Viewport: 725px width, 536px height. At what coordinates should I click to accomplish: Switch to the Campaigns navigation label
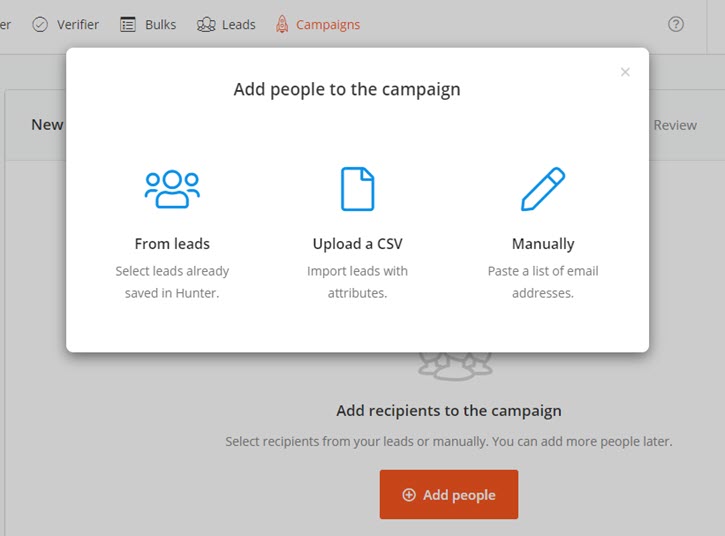(x=328, y=25)
